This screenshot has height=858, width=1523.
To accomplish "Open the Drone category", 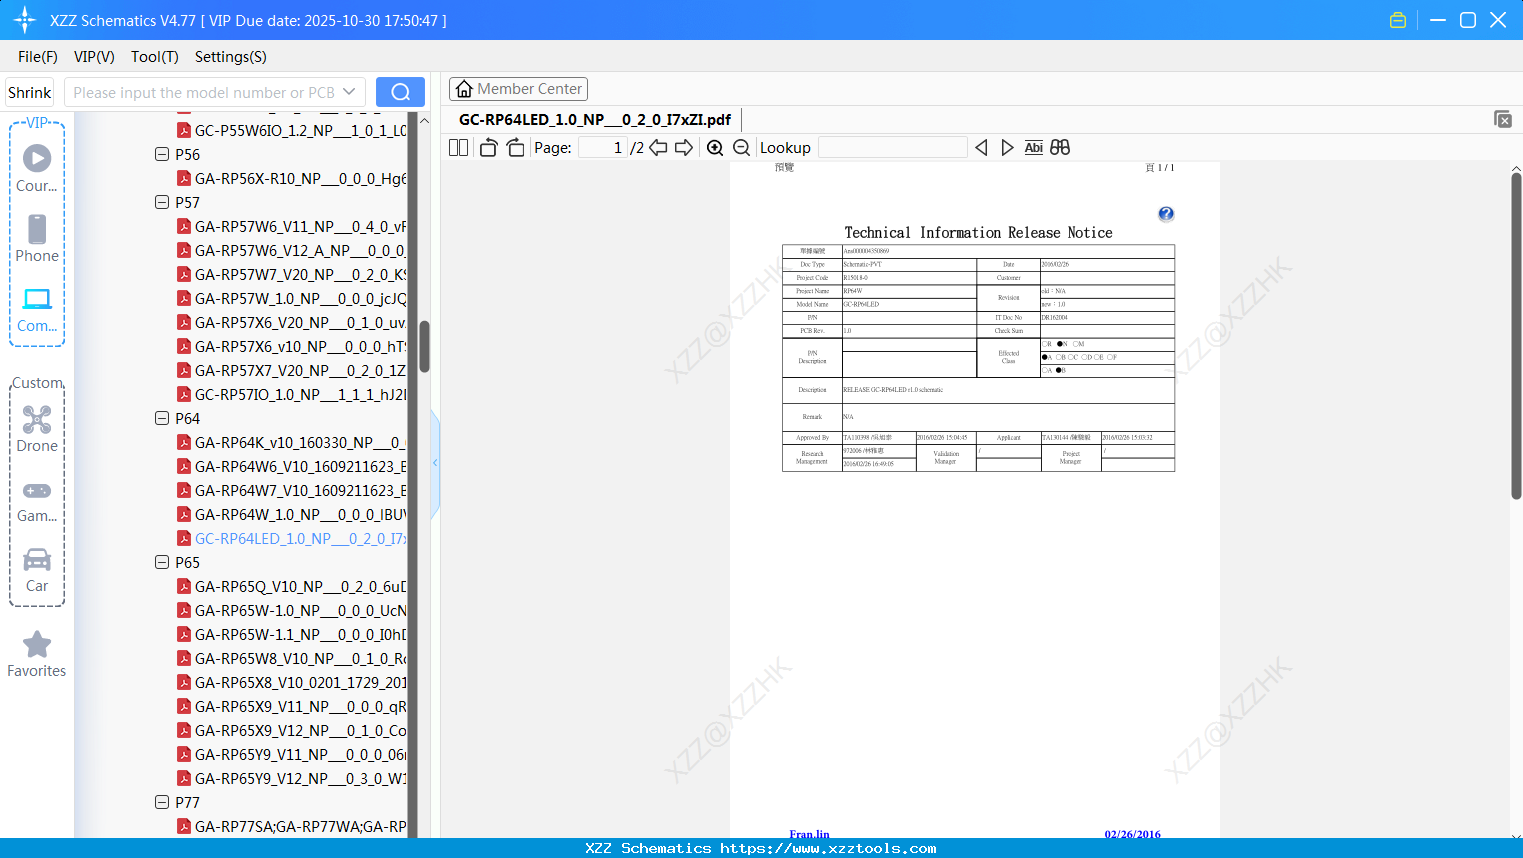I will pyautogui.click(x=37, y=429).
